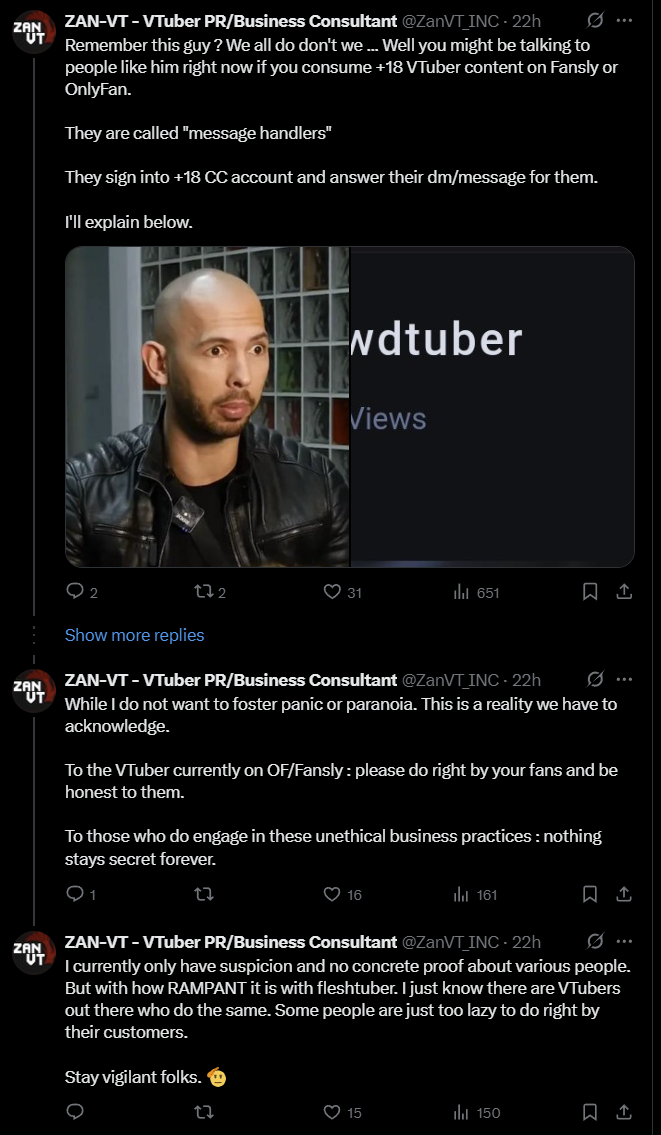
Task: Share the last tweet about fleshtuber
Action: 623,1112
